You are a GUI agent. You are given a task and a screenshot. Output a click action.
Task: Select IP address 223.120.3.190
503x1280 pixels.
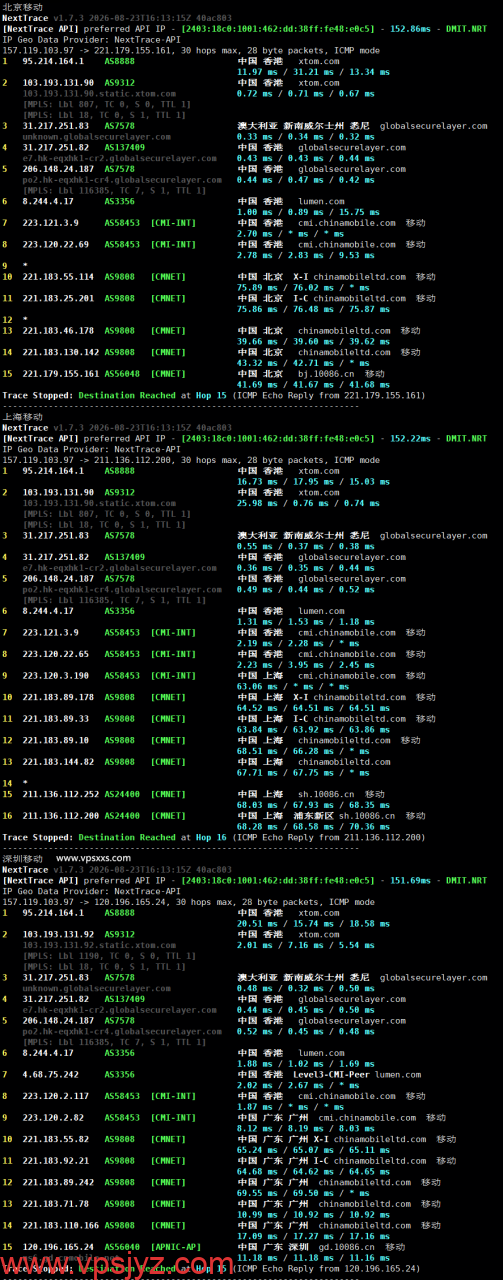click(56, 676)
